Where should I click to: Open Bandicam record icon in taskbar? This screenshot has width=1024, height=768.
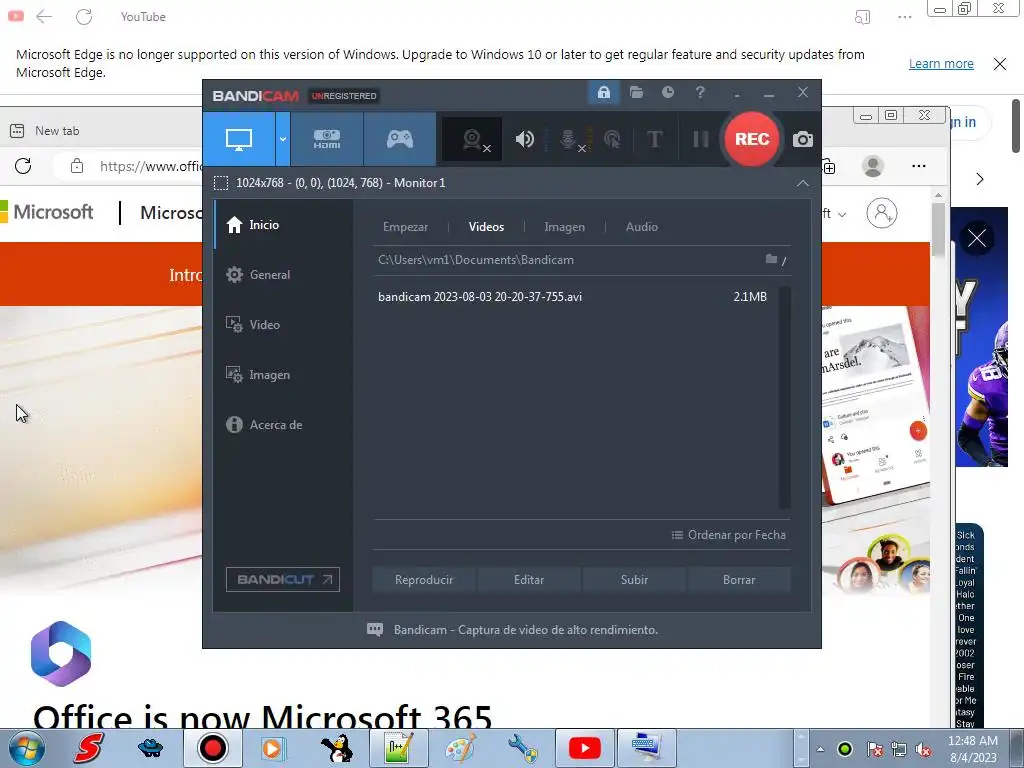212,748
